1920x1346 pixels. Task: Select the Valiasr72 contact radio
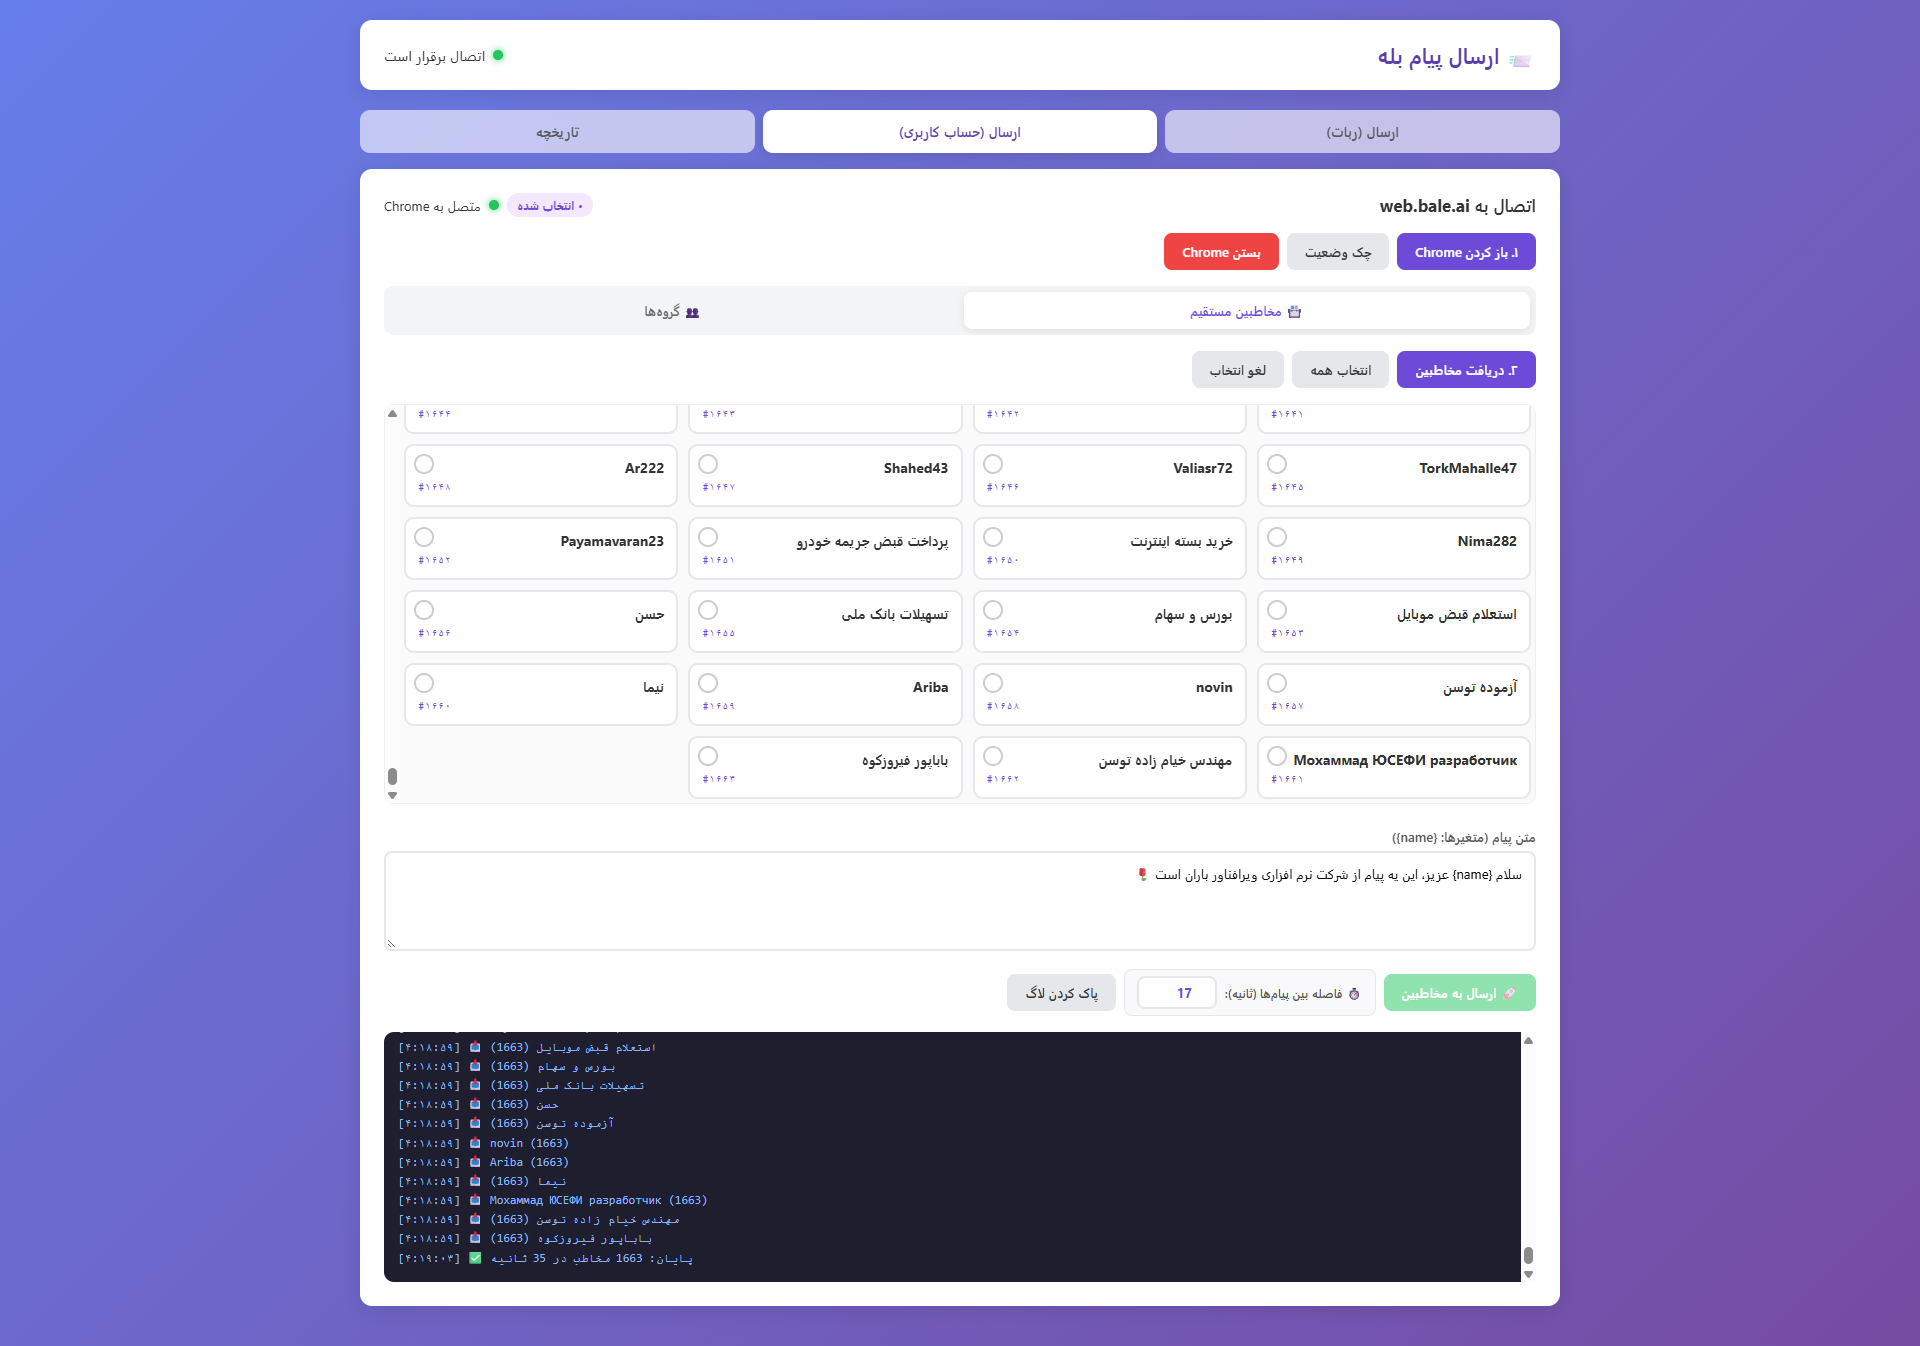pos(993,464)
